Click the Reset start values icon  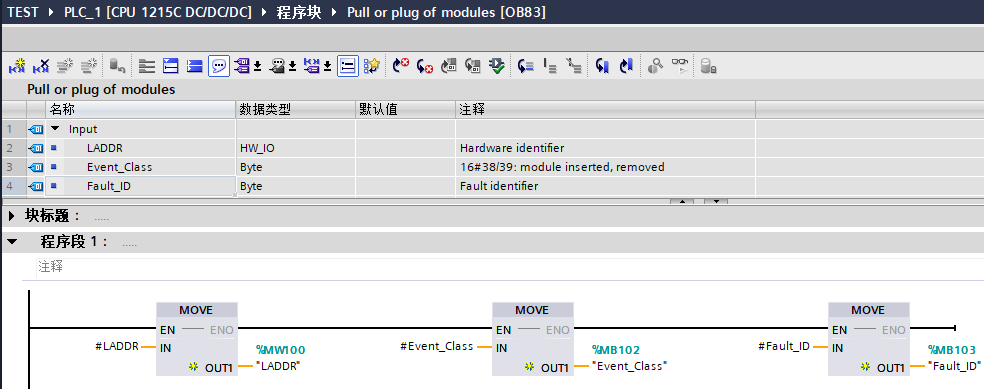click(117, 65)
